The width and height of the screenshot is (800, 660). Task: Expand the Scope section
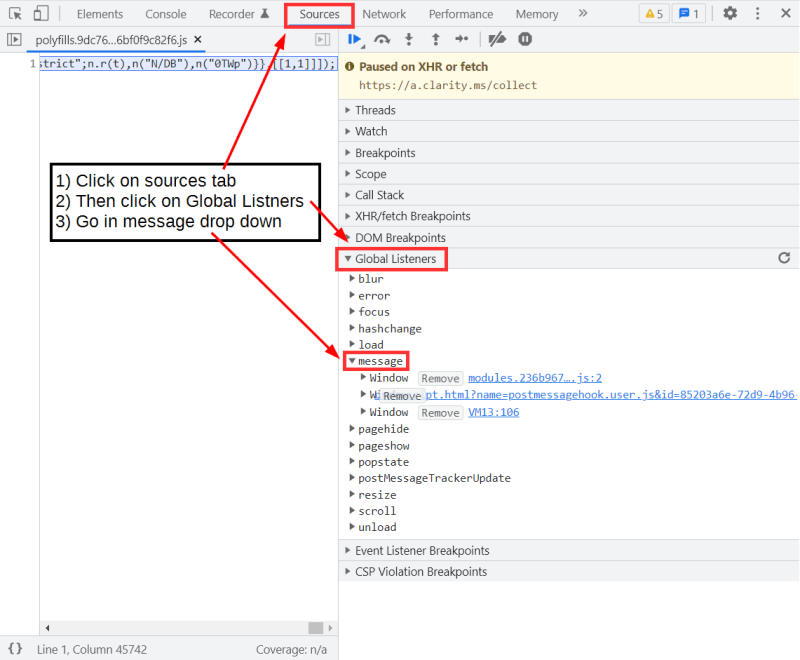pos(569,174)
